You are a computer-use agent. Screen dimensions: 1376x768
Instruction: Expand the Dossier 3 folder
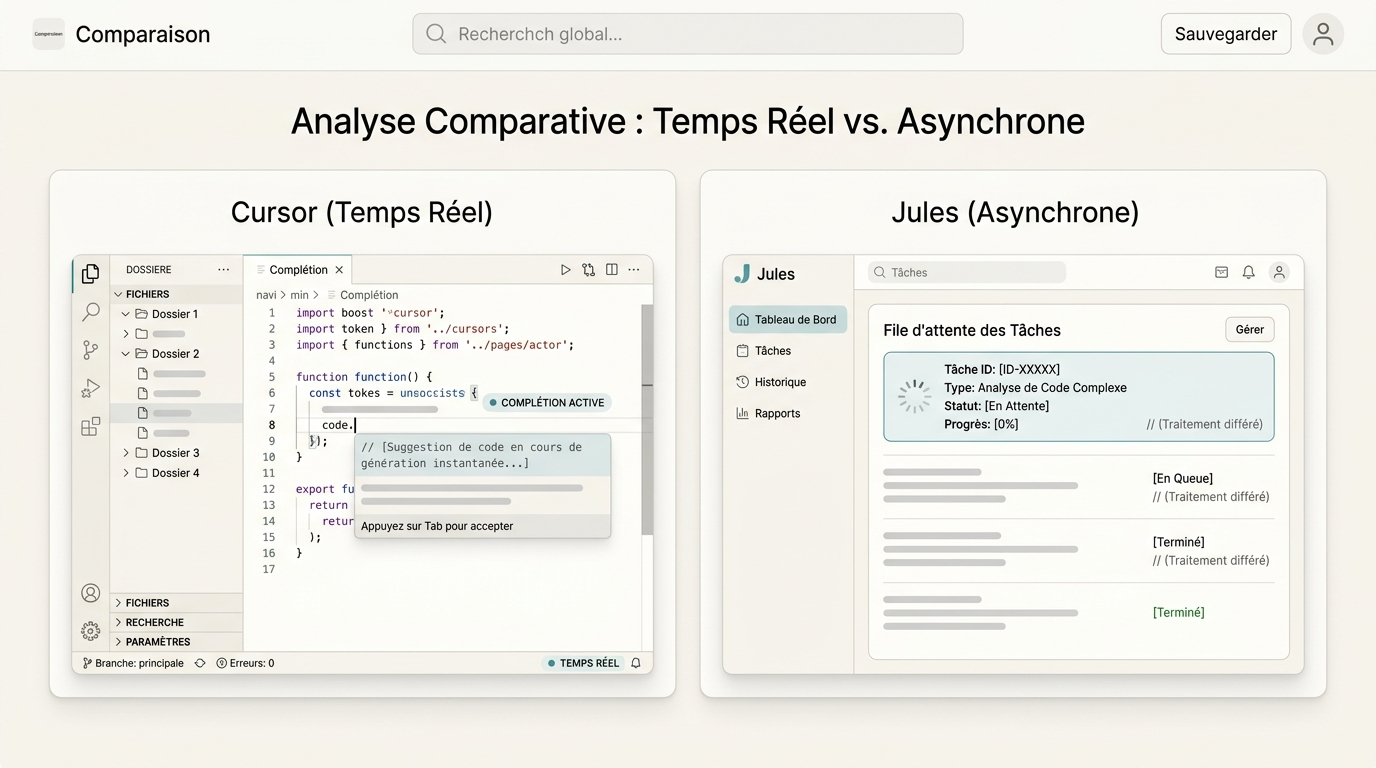click(x=126, y=453)
